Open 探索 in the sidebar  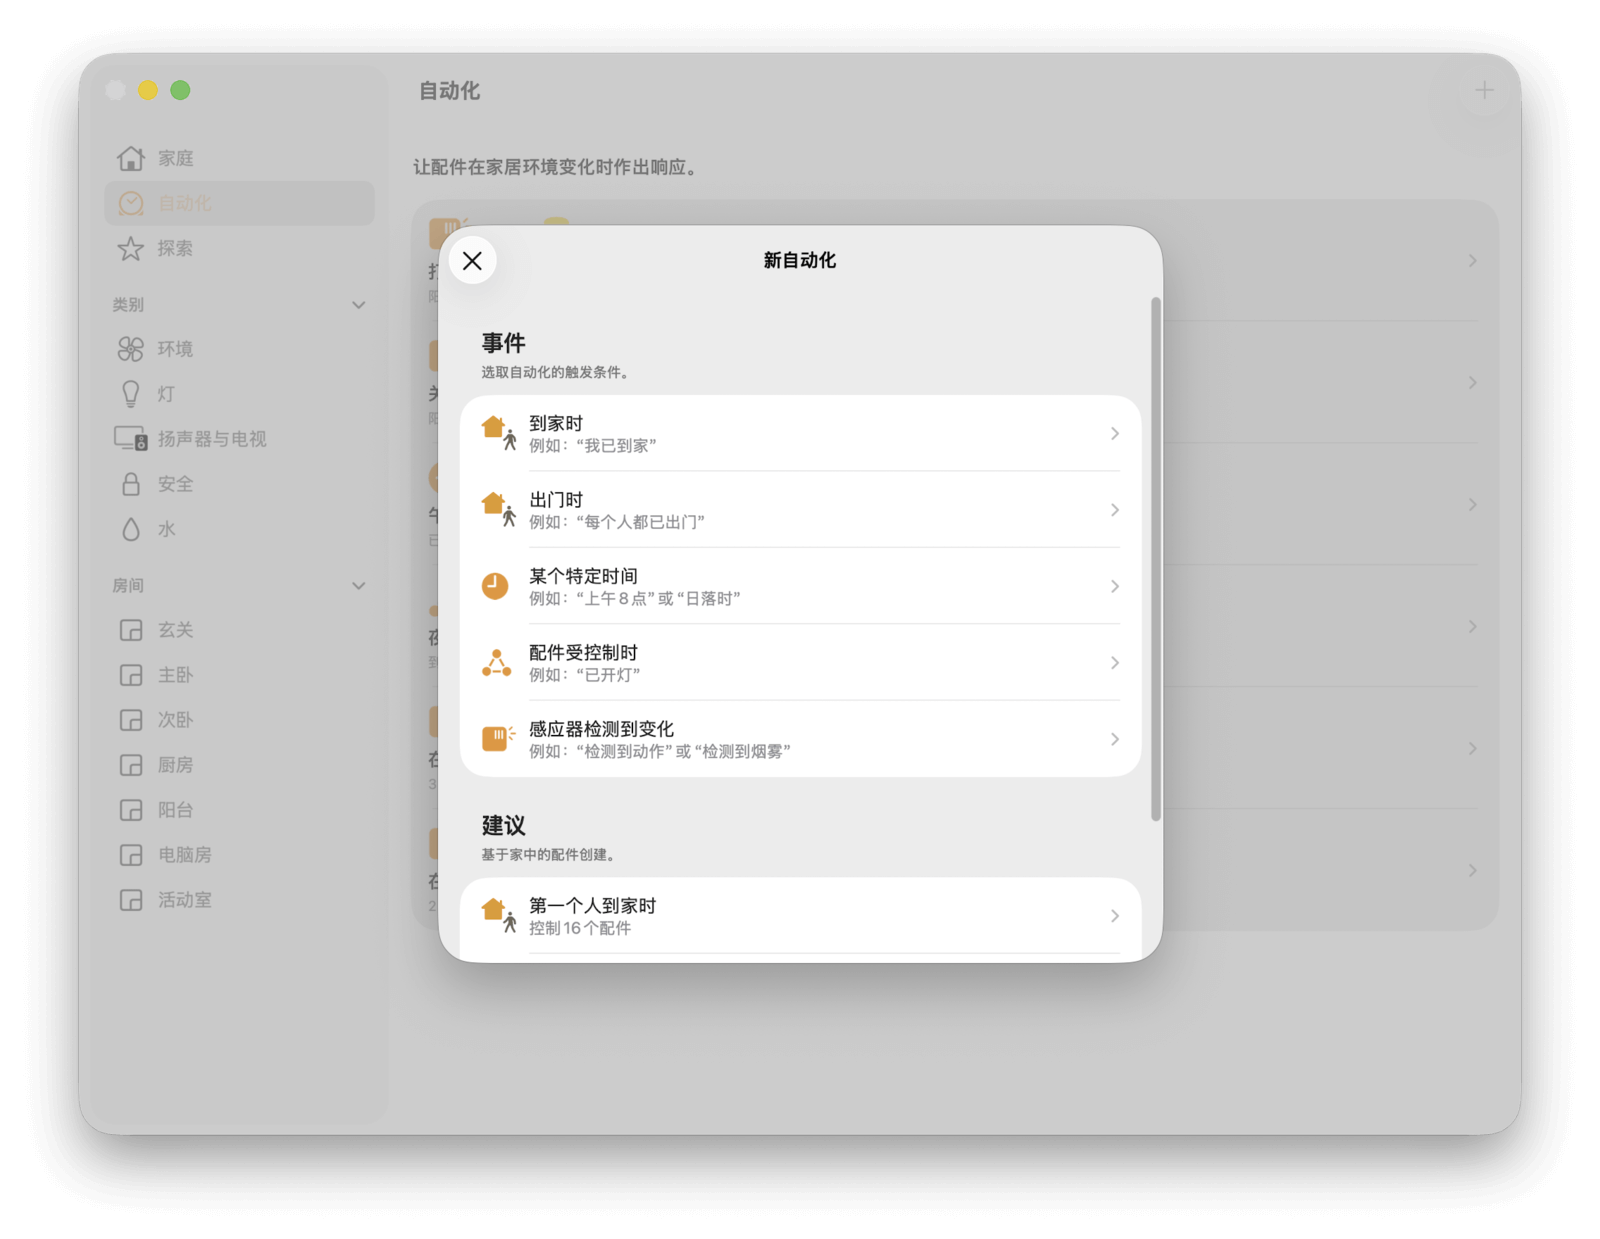click(x=239, y=248)
